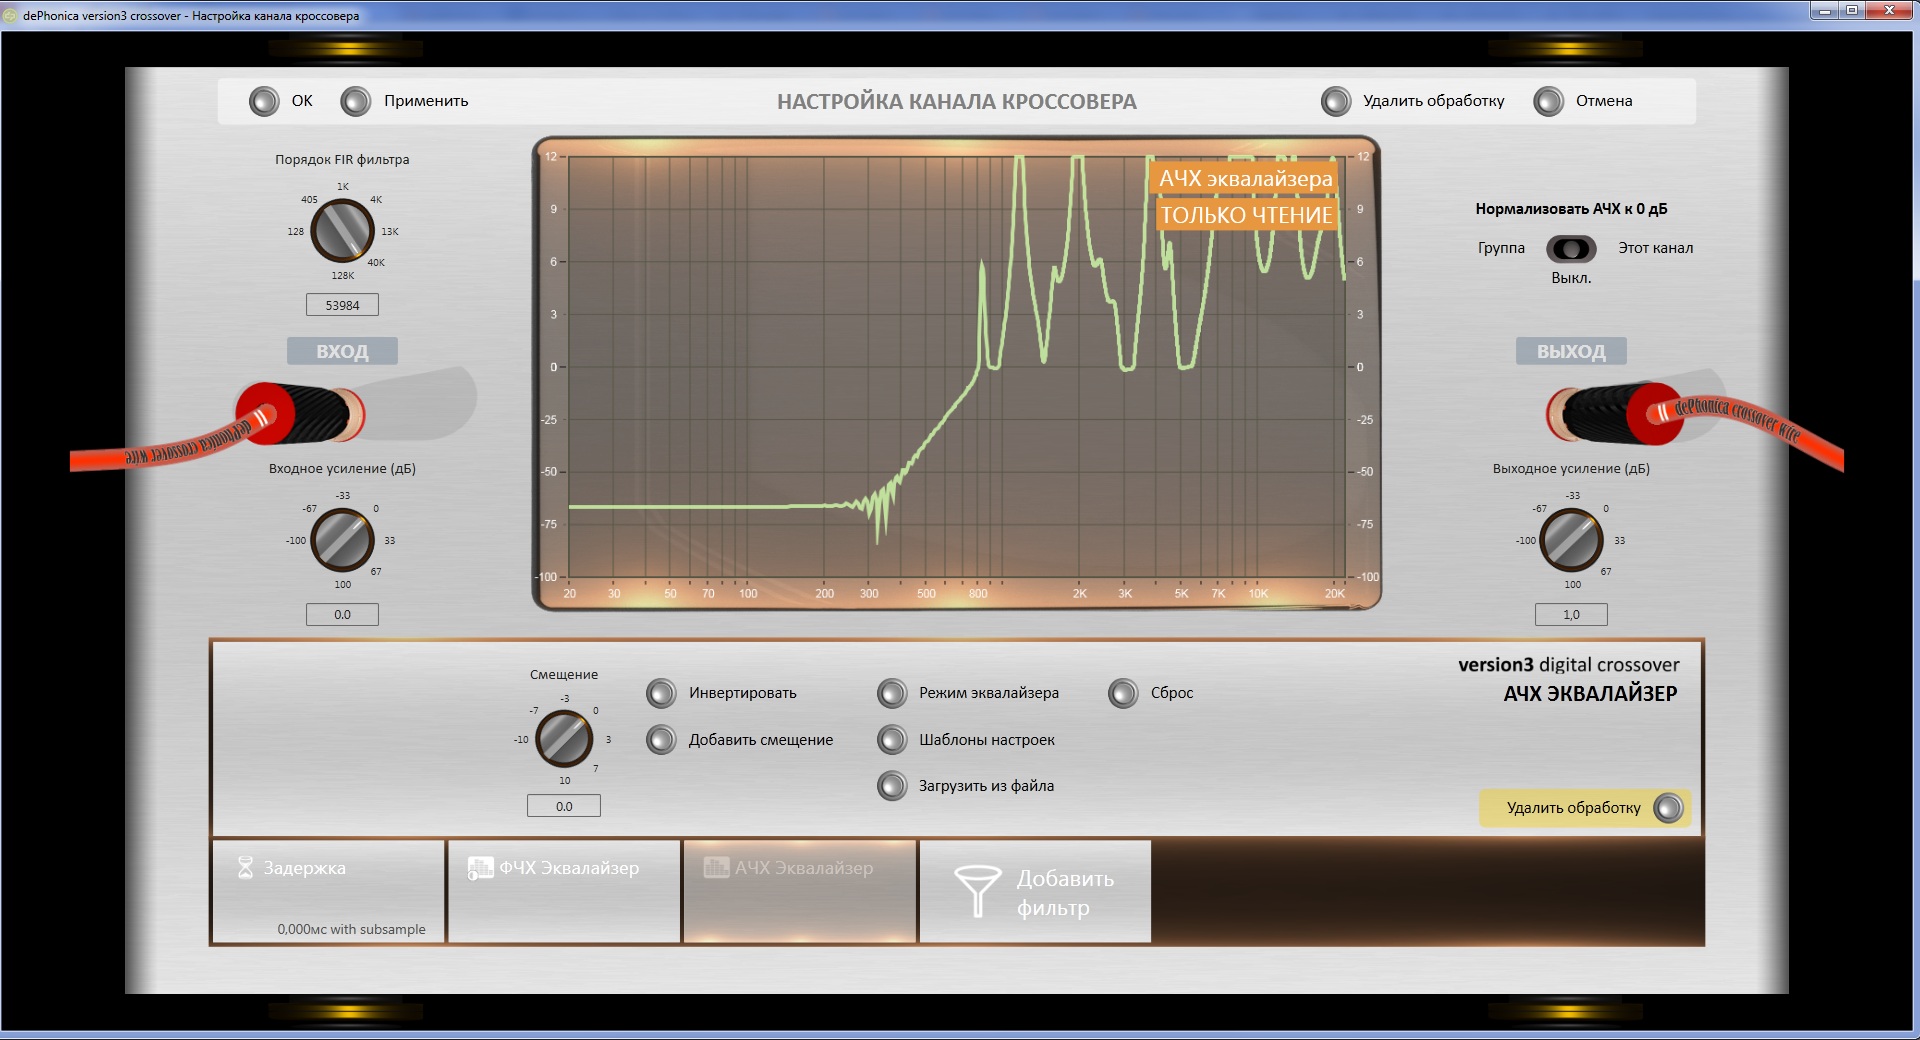
Task: Click the ВХОД label
Action: 342,351
